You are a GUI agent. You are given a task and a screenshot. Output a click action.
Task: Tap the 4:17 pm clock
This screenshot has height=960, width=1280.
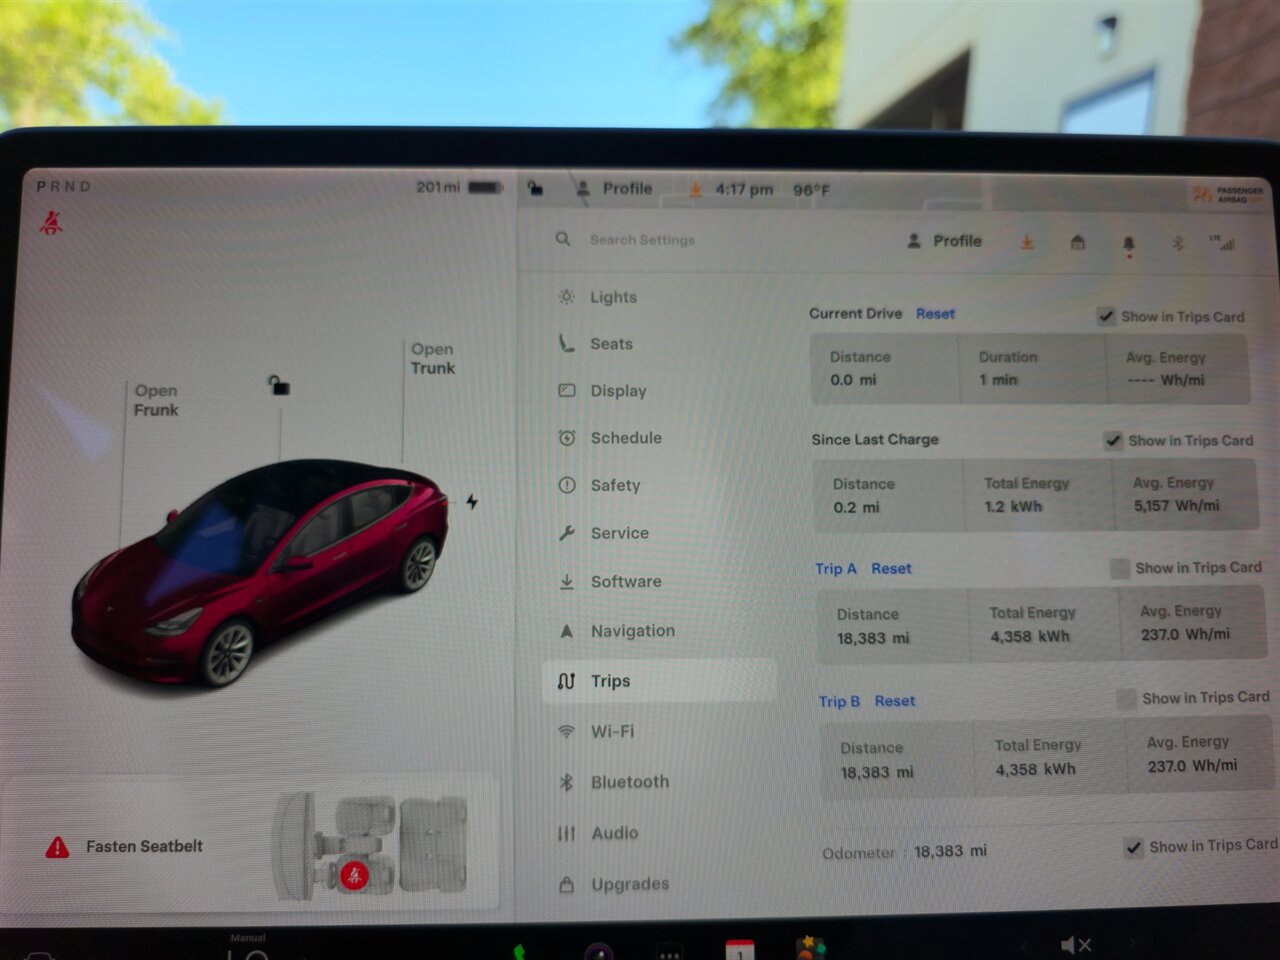743,189
